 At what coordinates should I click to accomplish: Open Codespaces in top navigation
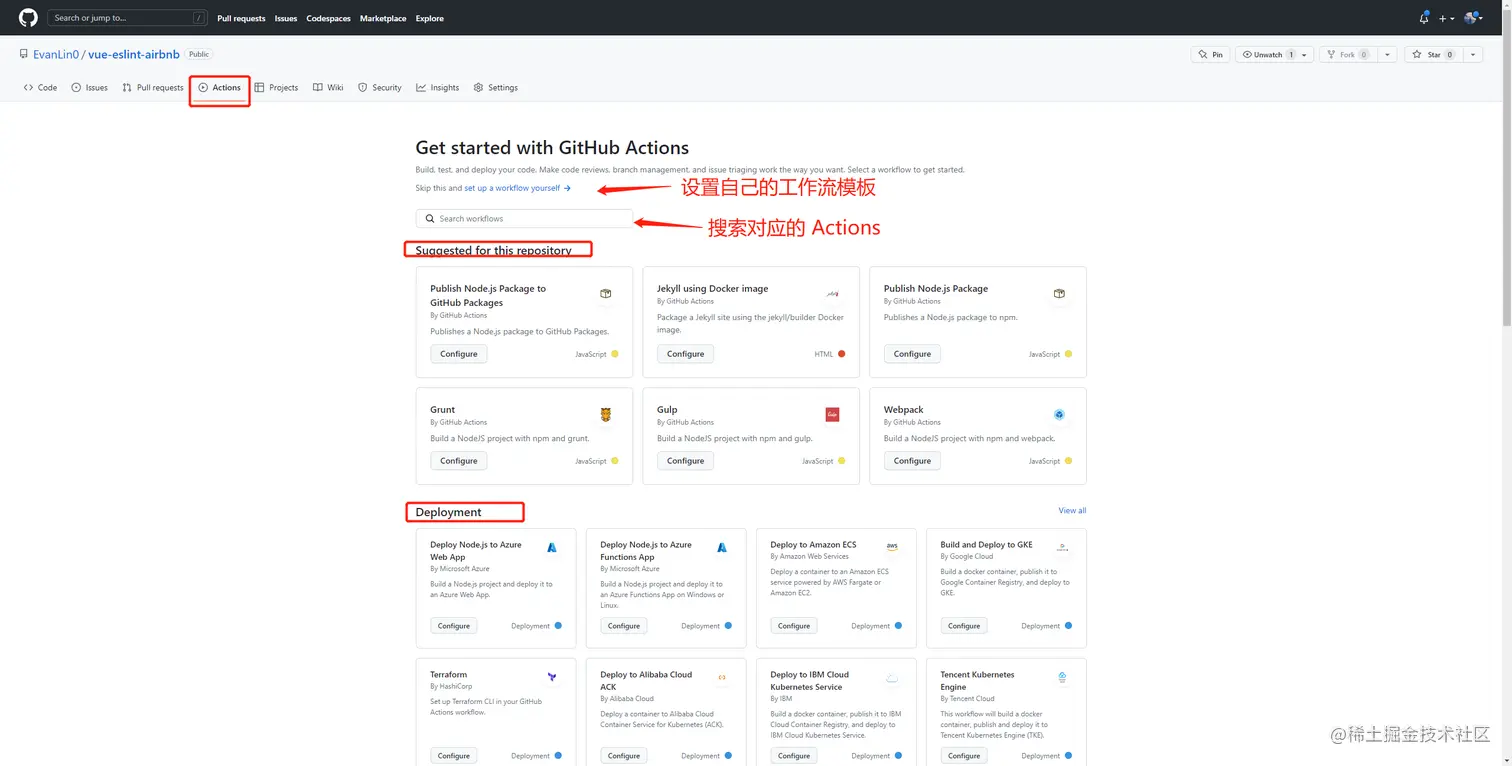pyautogui.click(x=329, y=18)
